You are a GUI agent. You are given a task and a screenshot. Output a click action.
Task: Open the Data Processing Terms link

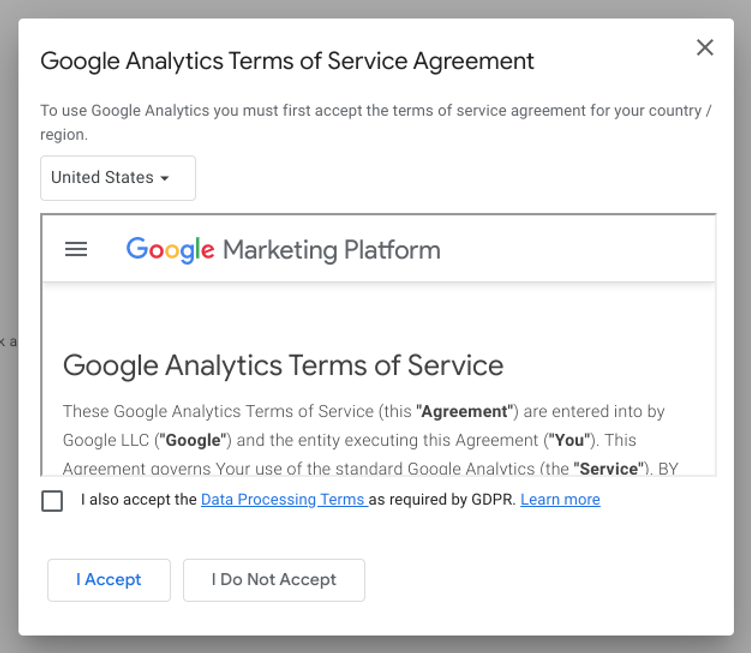point(284,499)
